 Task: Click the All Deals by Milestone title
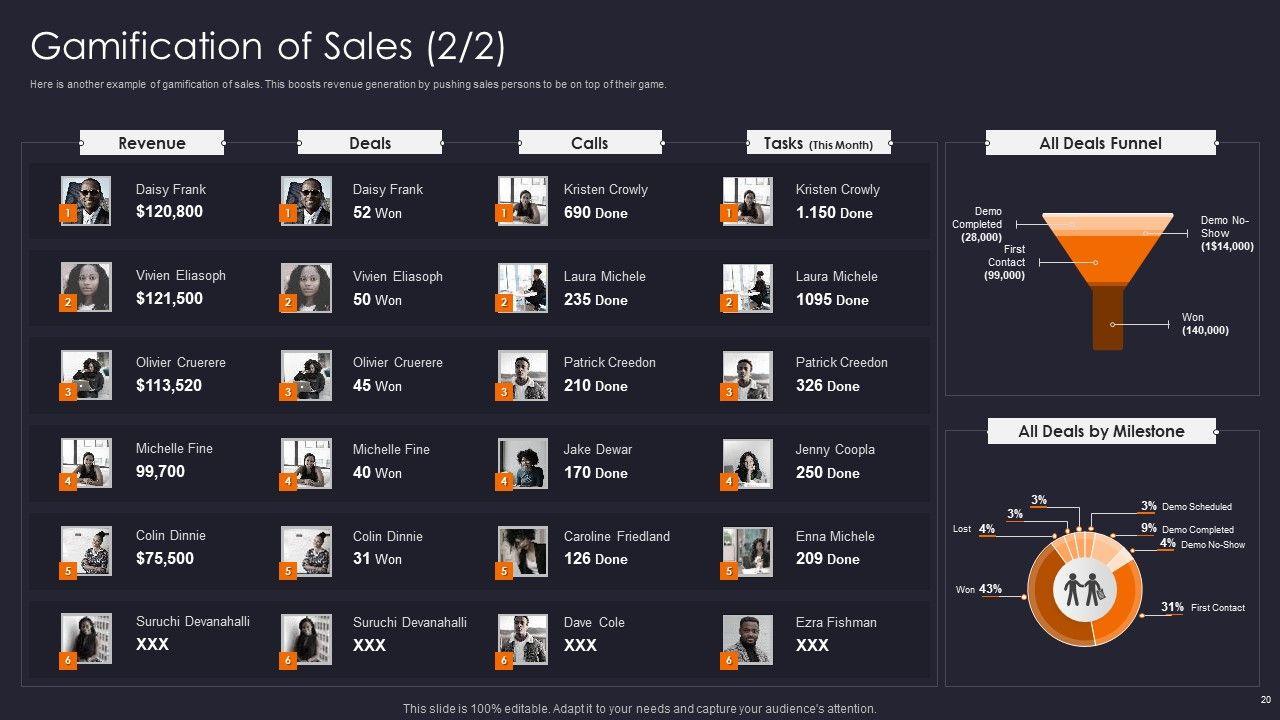1101,431
